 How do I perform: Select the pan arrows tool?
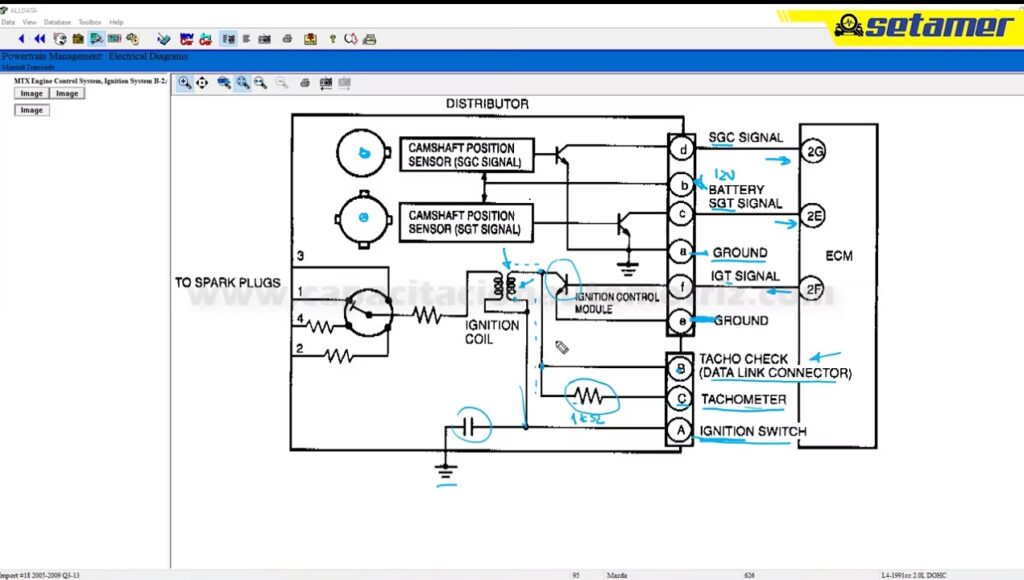tap(203, 83)
